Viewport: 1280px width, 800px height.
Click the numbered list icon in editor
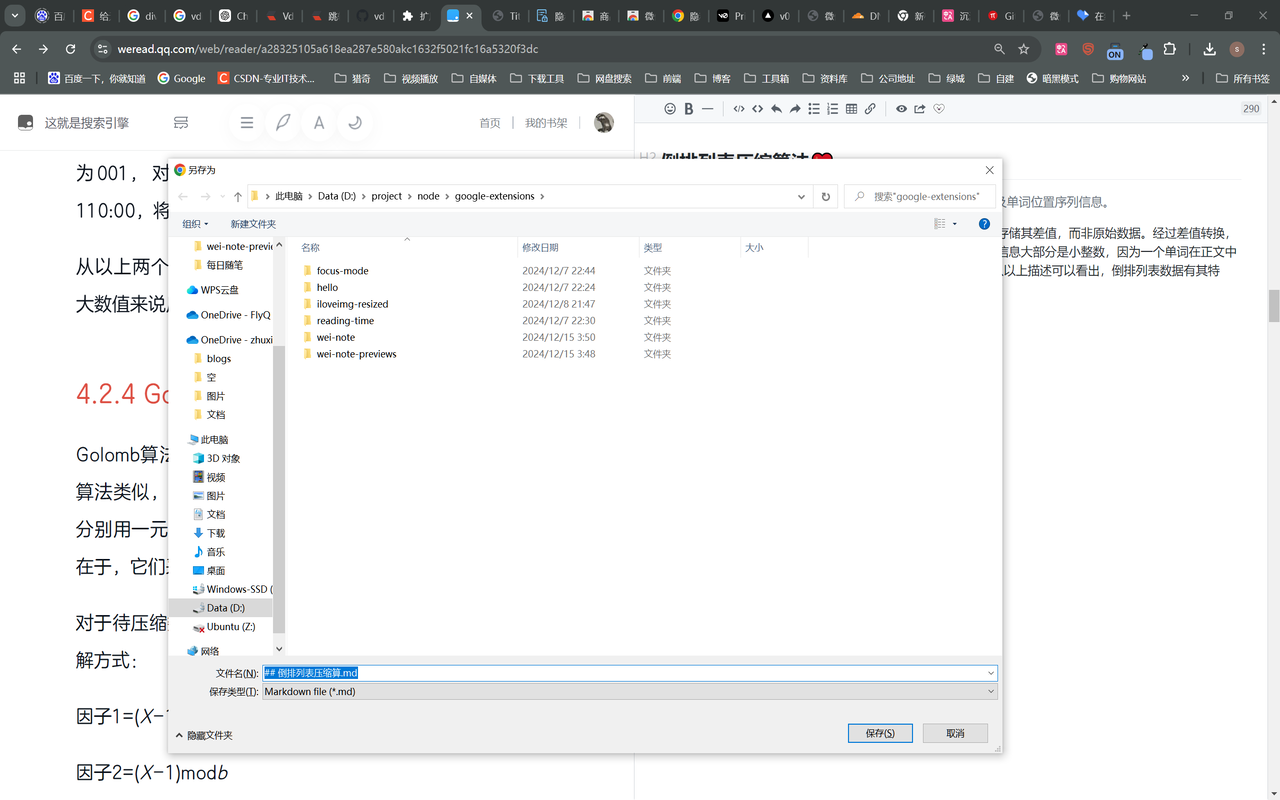832,109
